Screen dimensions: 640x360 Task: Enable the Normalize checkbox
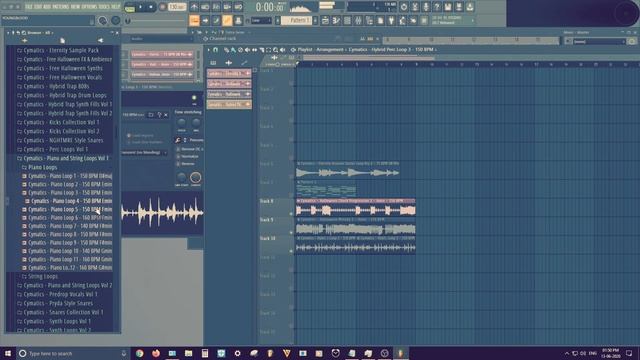click(x=178, y=156)
